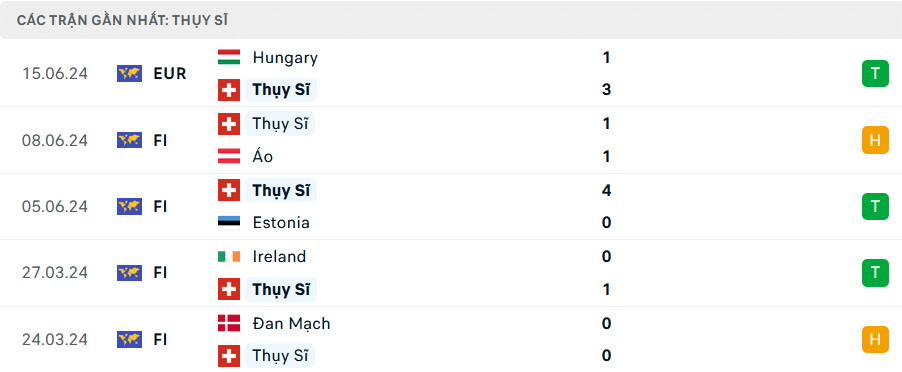Click the Austria flag next to Áo
Screen dimensions: 902x372
(x=229, y=156)
